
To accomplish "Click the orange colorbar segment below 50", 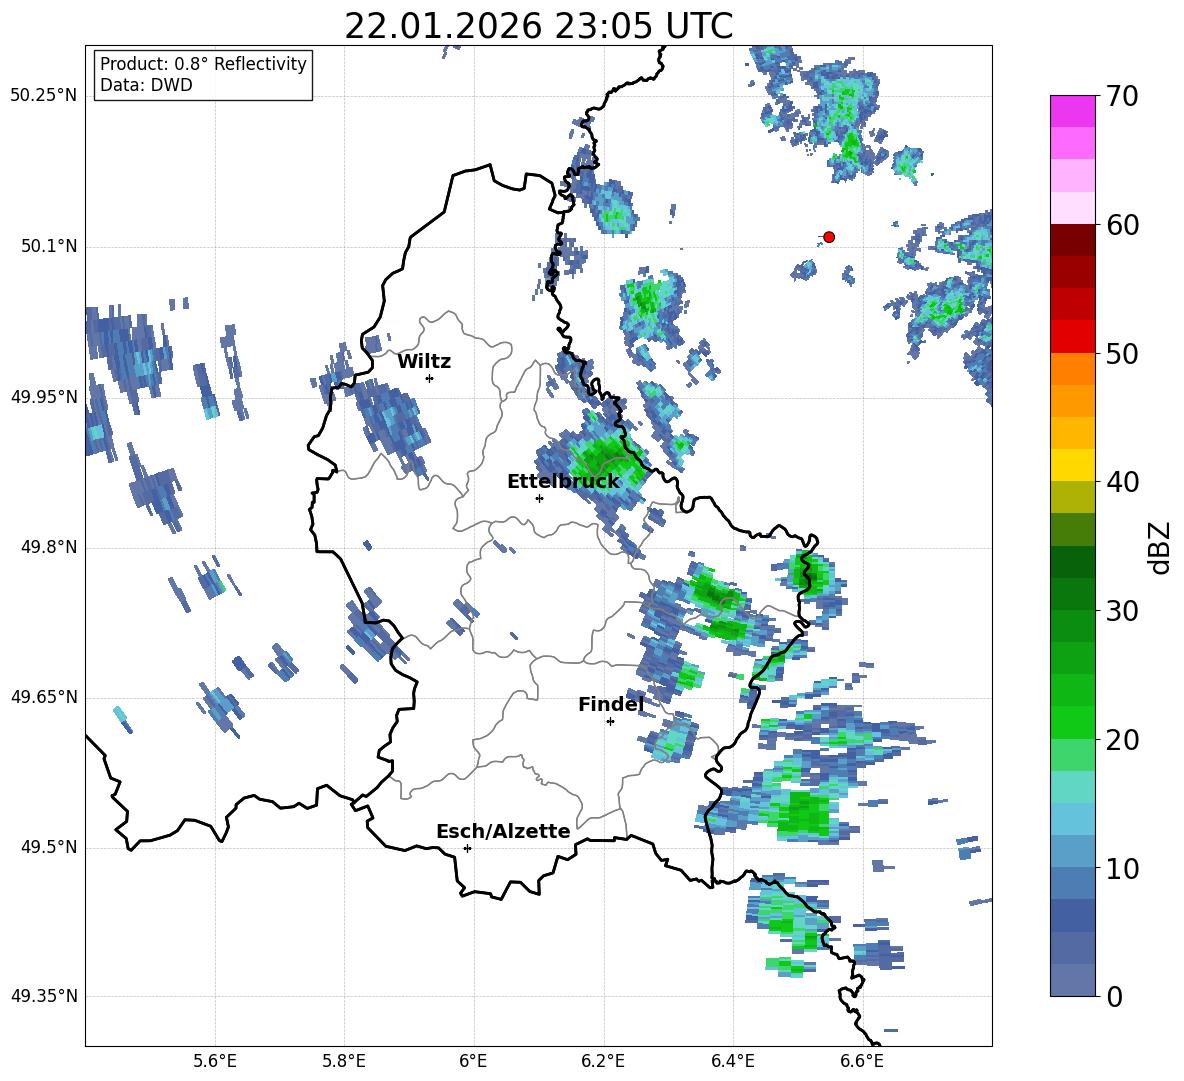I will coord(1072,369).
